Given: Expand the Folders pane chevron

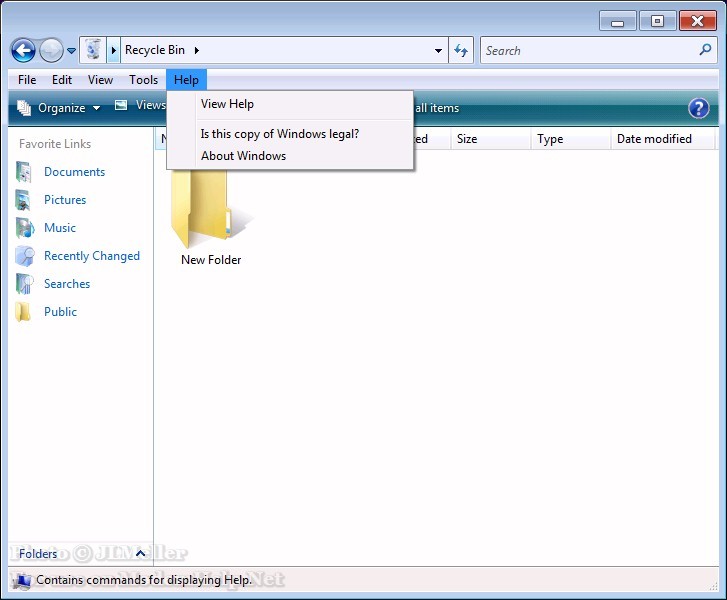Looking at the screenshot, I should click(140, 553).
